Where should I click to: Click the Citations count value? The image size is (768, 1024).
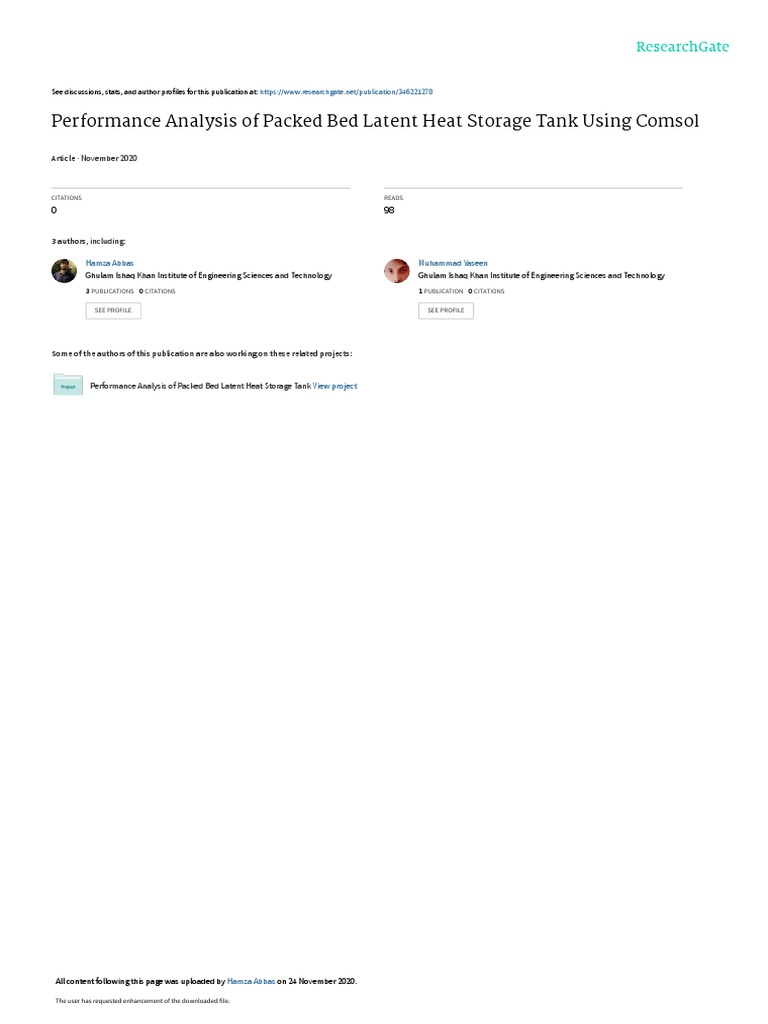pyautogui.click(x=54, y=210)
